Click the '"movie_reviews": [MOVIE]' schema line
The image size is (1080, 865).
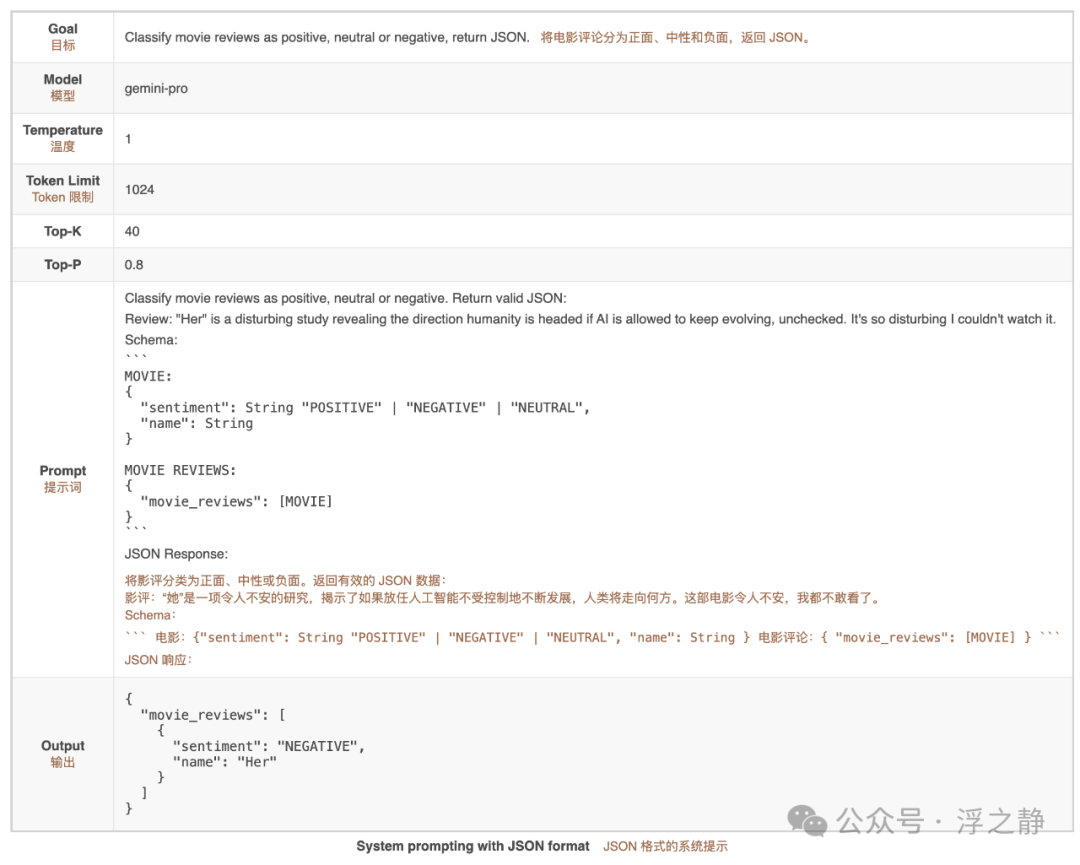pyautogui.click(x=236, y=501)
